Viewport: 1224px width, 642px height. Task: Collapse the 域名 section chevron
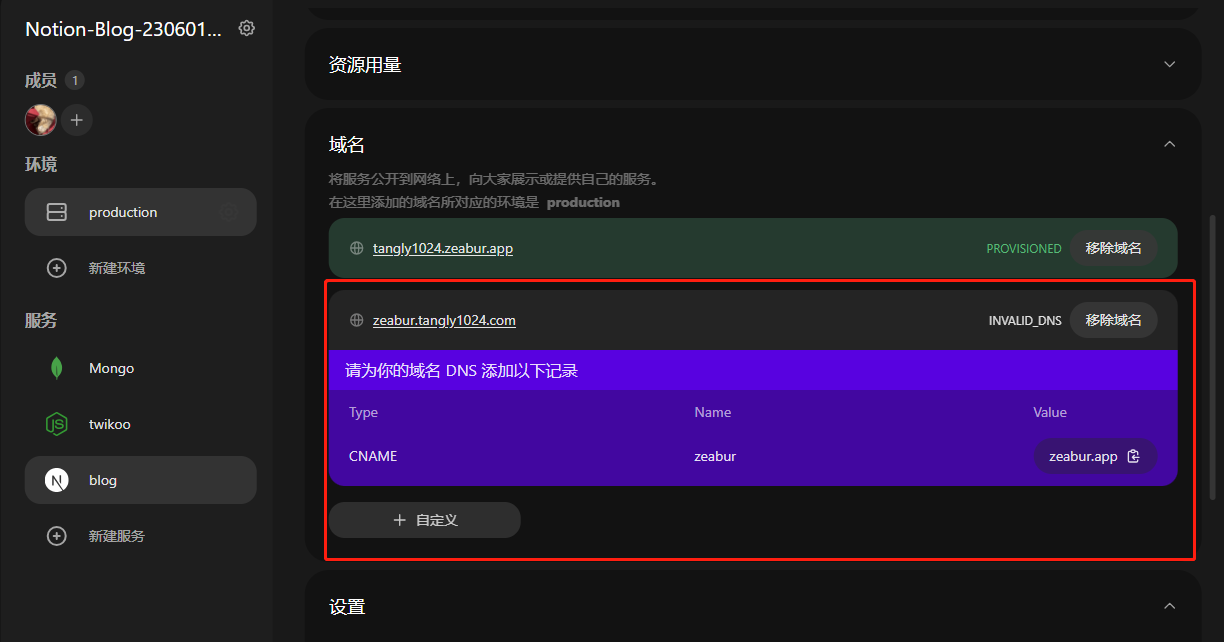coord(1170,145)
